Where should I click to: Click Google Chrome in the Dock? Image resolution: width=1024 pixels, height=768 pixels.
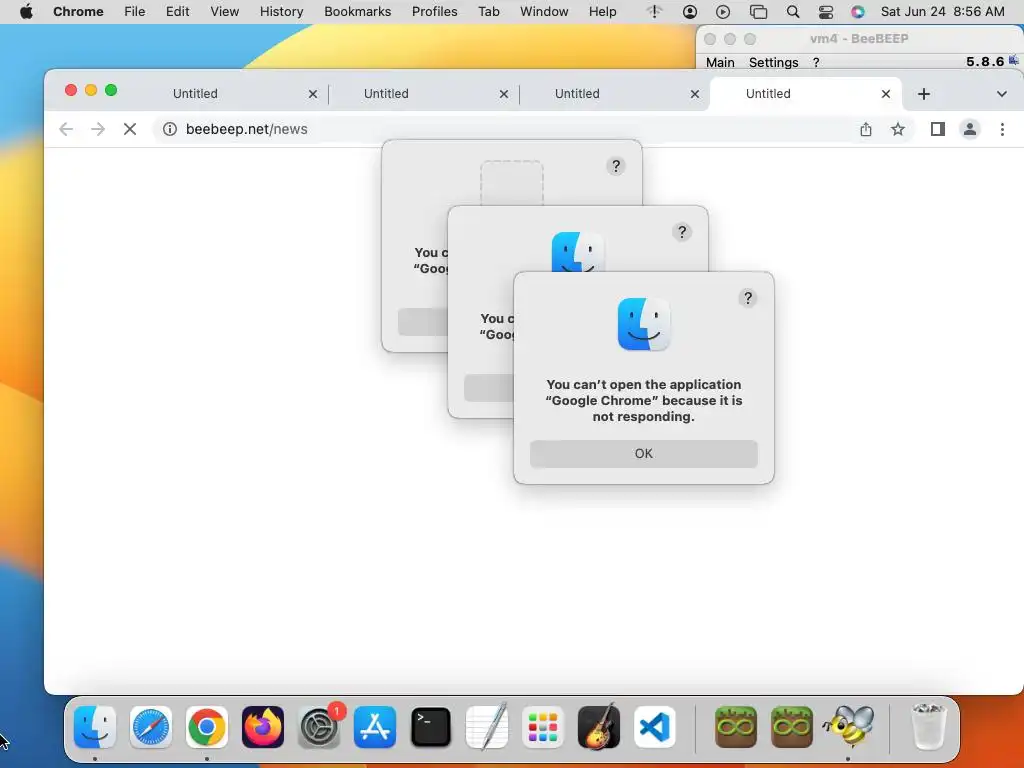pos(207,727)
